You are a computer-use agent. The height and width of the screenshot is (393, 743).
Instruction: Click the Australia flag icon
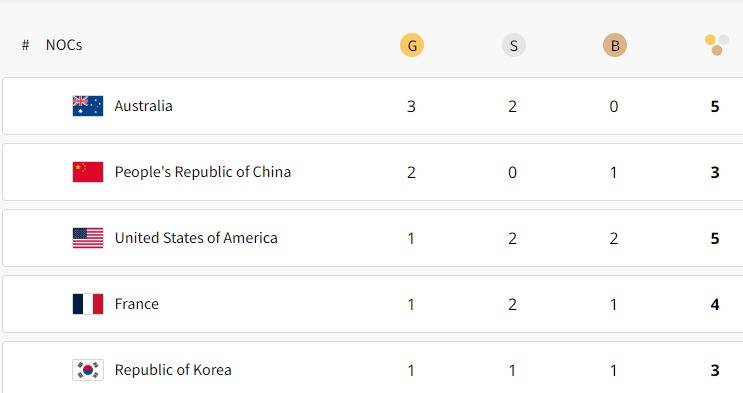point(88,106)
